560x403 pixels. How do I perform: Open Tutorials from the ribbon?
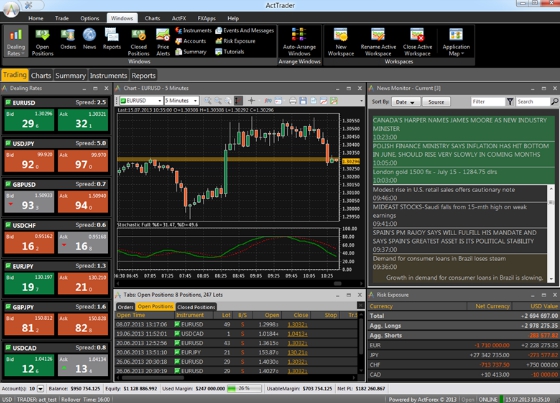tap(230, 52)
